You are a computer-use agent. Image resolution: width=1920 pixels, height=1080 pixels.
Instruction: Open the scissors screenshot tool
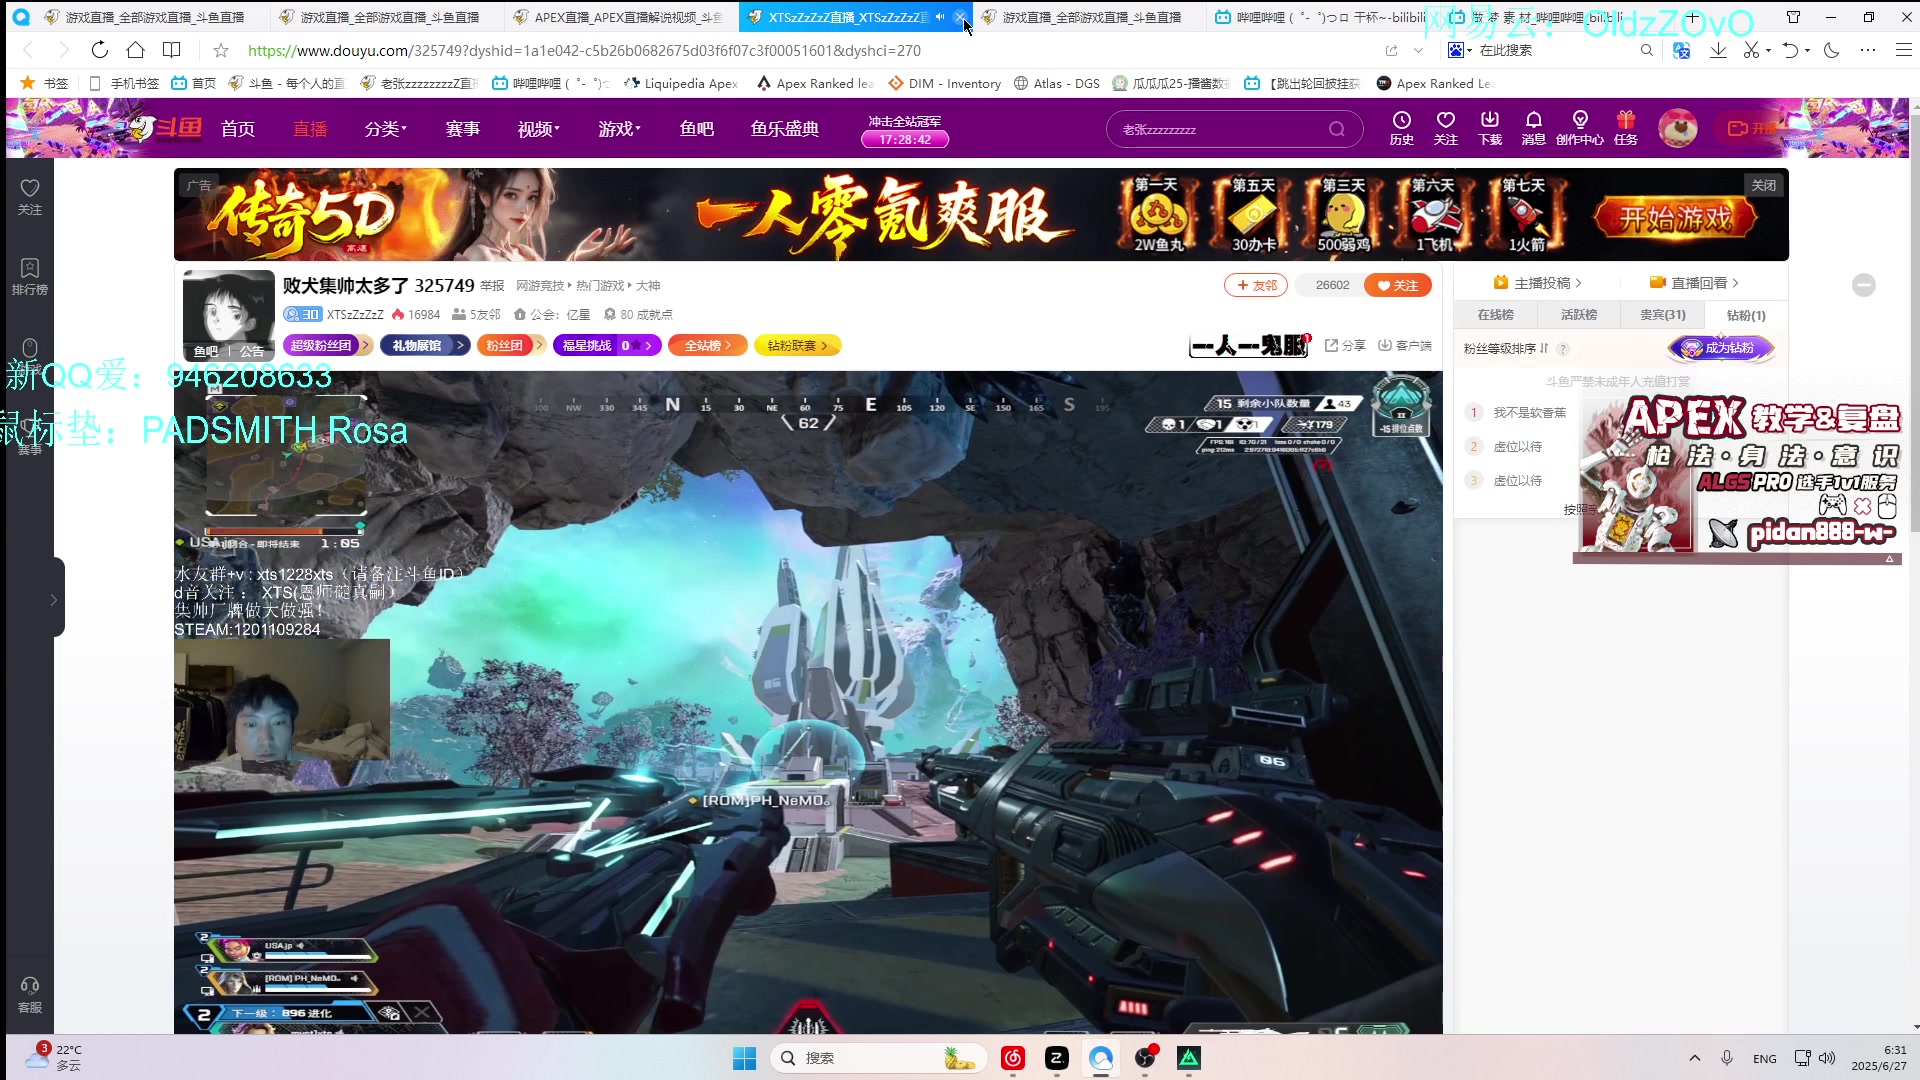click(x=1751, y=50)
